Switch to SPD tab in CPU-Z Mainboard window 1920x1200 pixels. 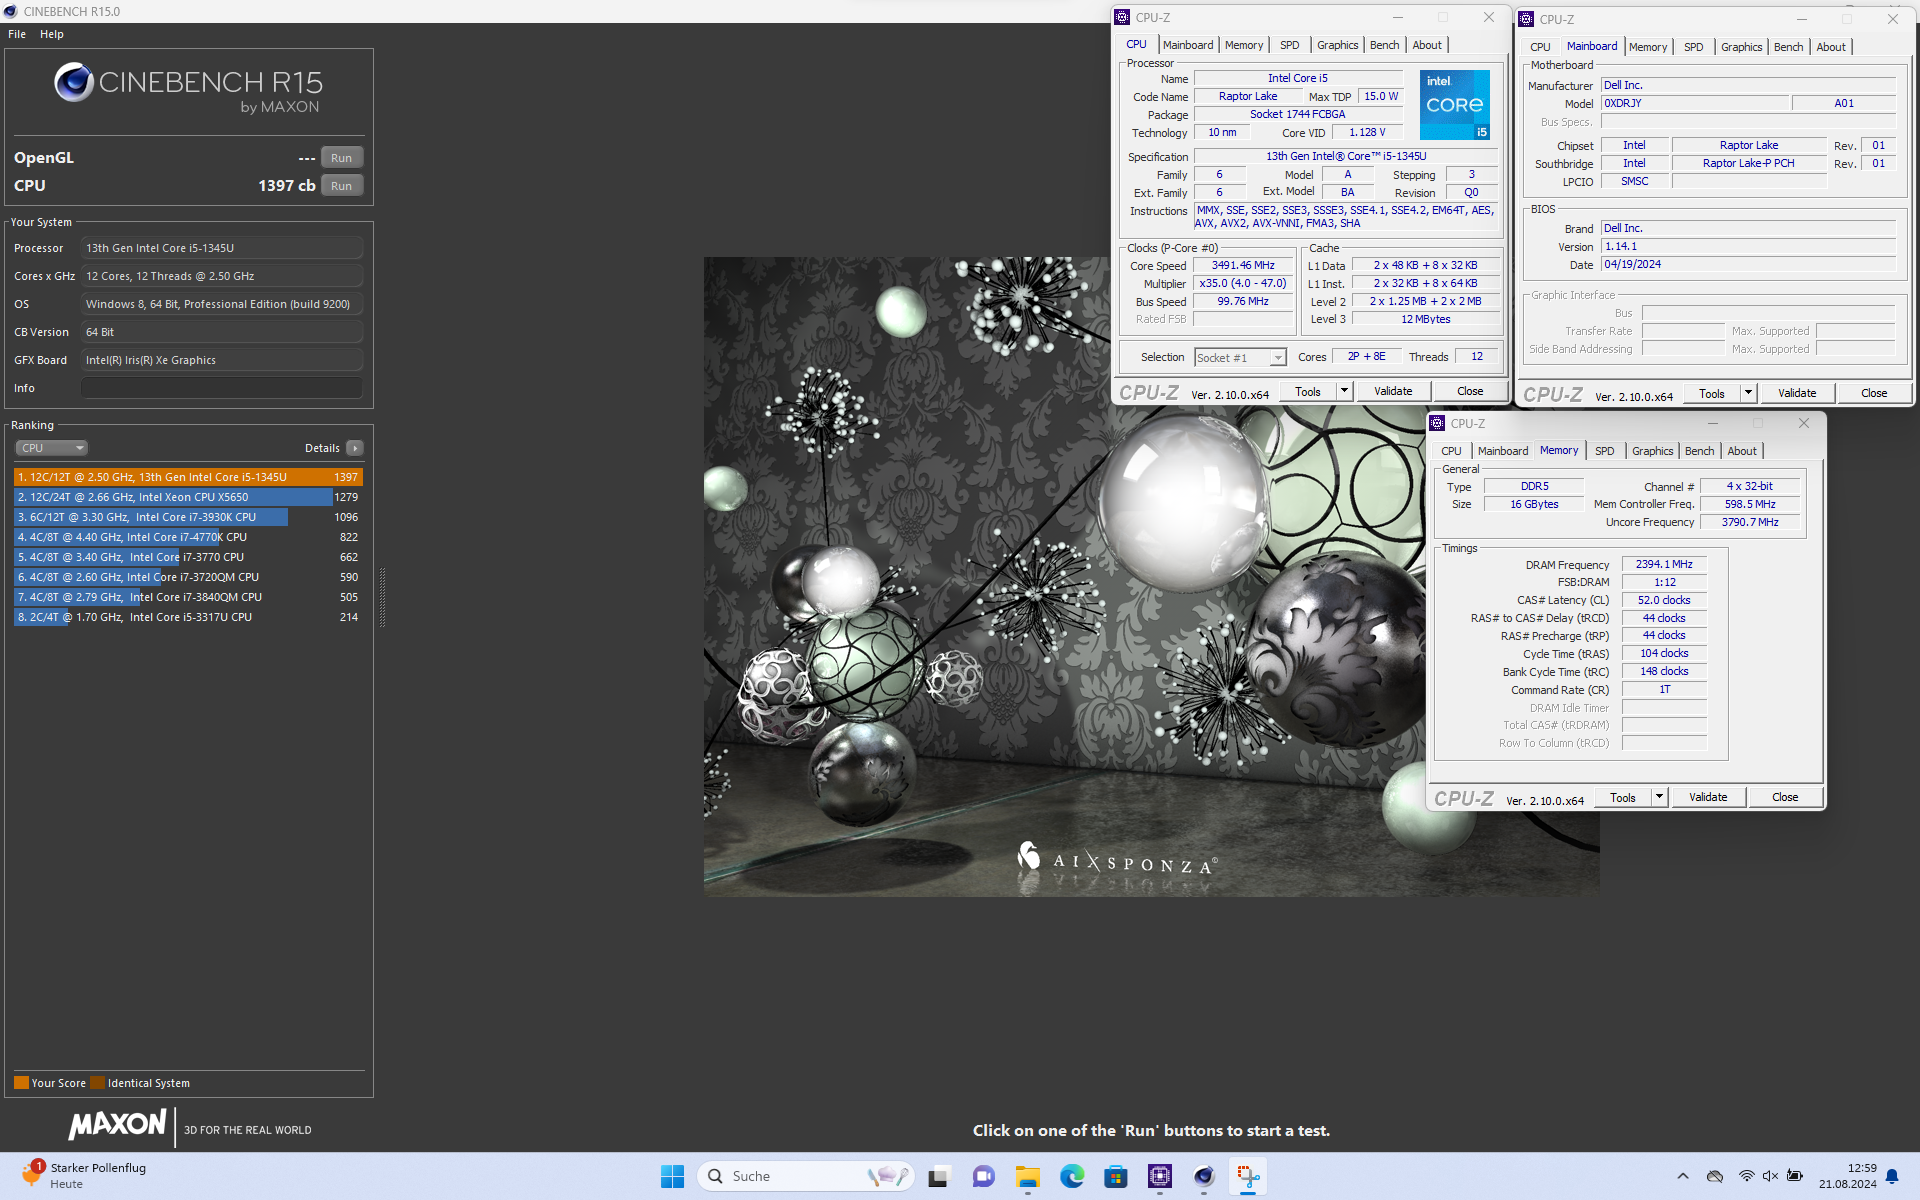pos(1694,47)
